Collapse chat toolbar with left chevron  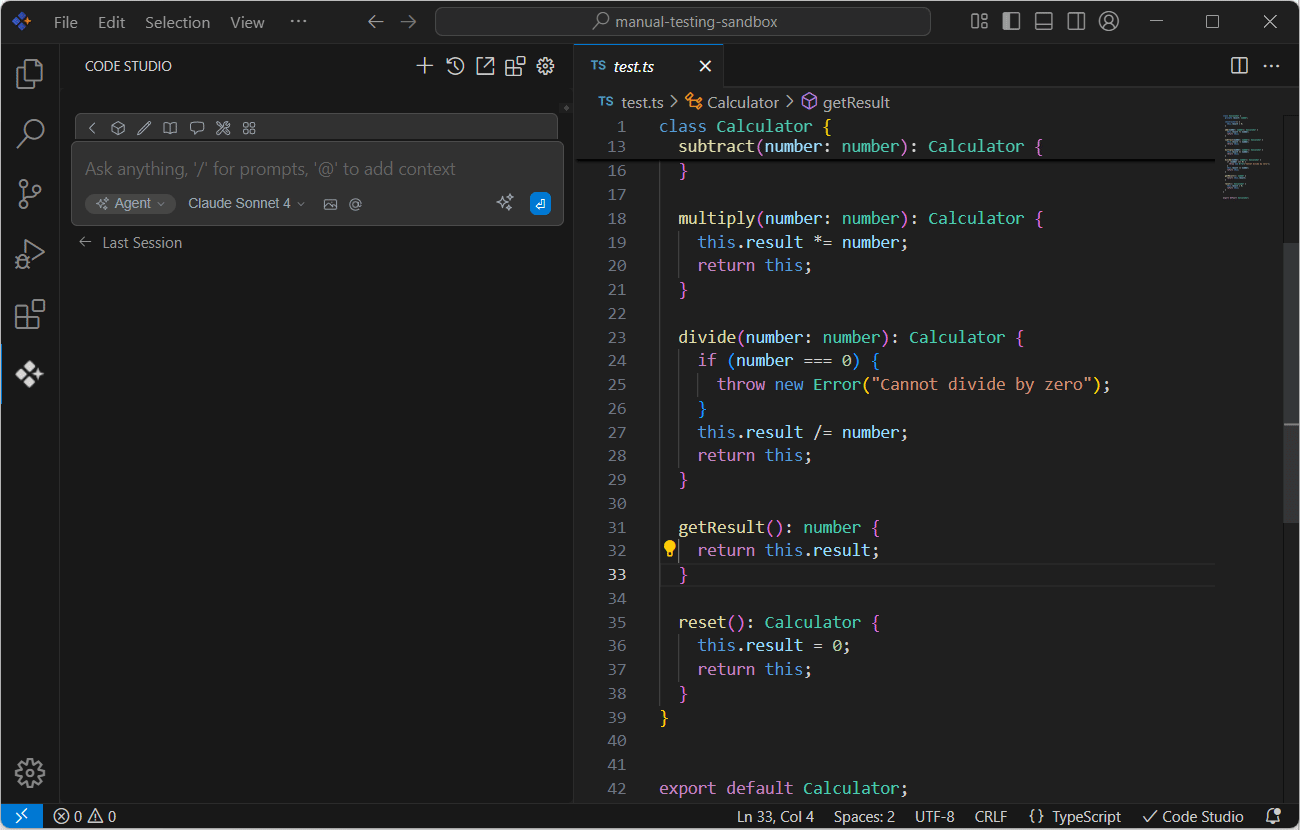[x=92, y=128]
